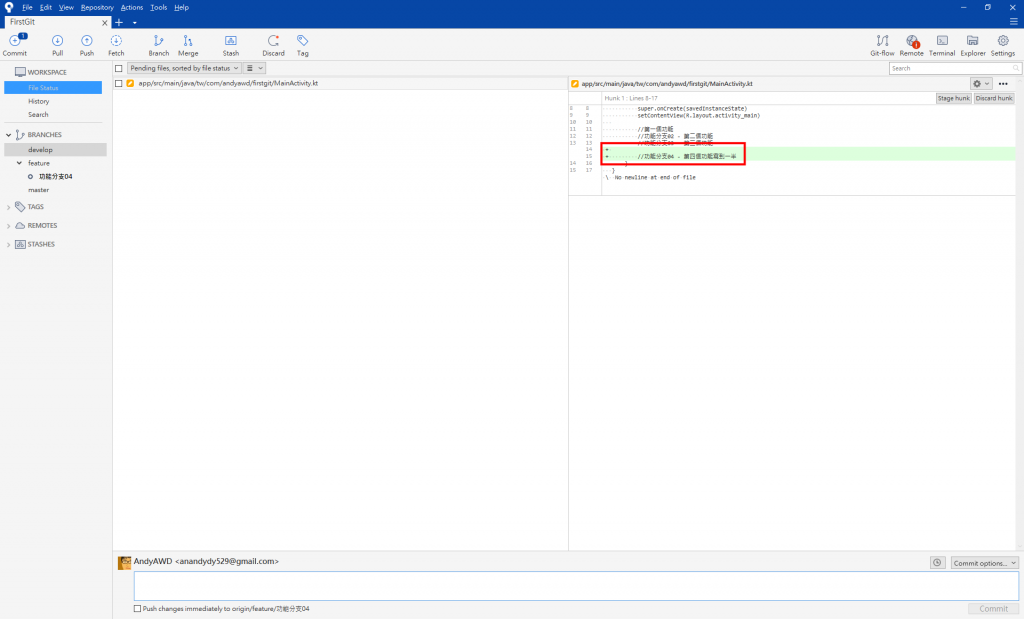
Task: Open the View menu
Action: 66,7
